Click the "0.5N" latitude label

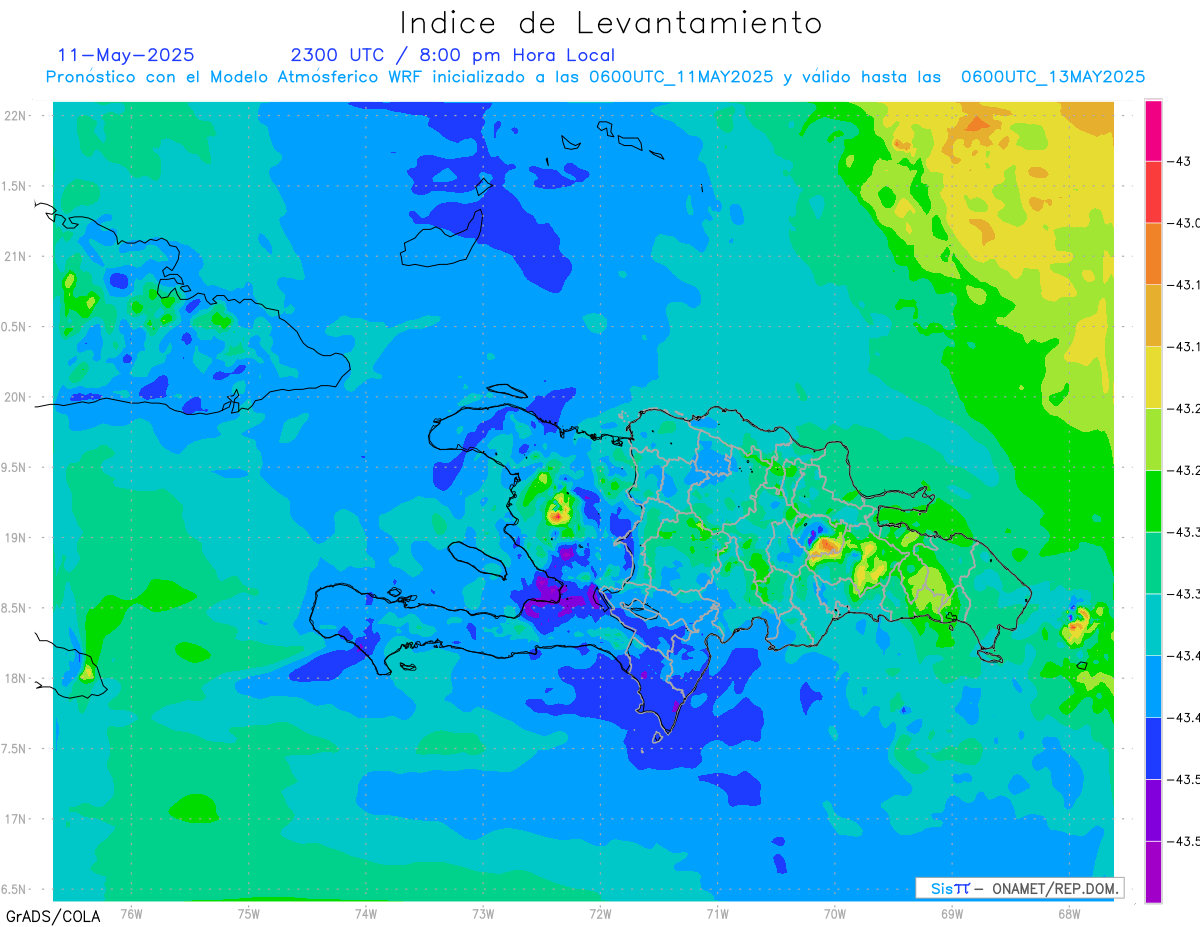click(x=15, y=327)
